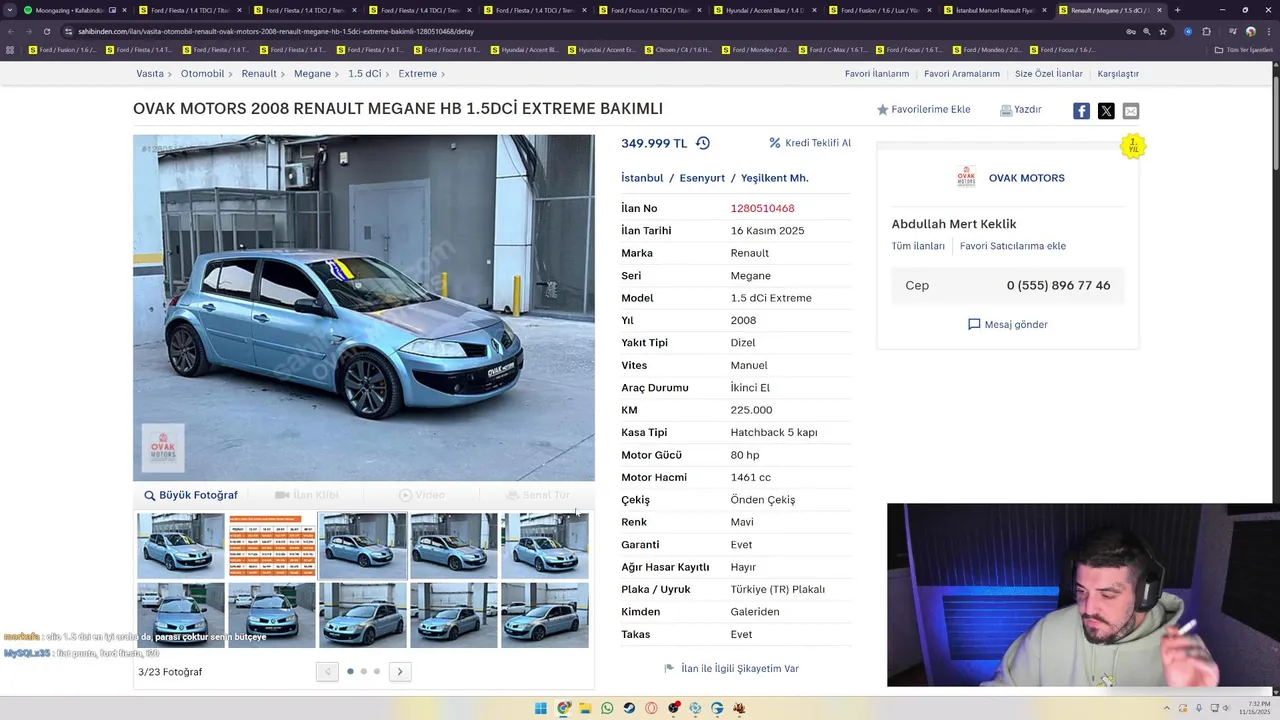Click KM value 225.000
1280x720 pixels.
click(x=751, y=410)
